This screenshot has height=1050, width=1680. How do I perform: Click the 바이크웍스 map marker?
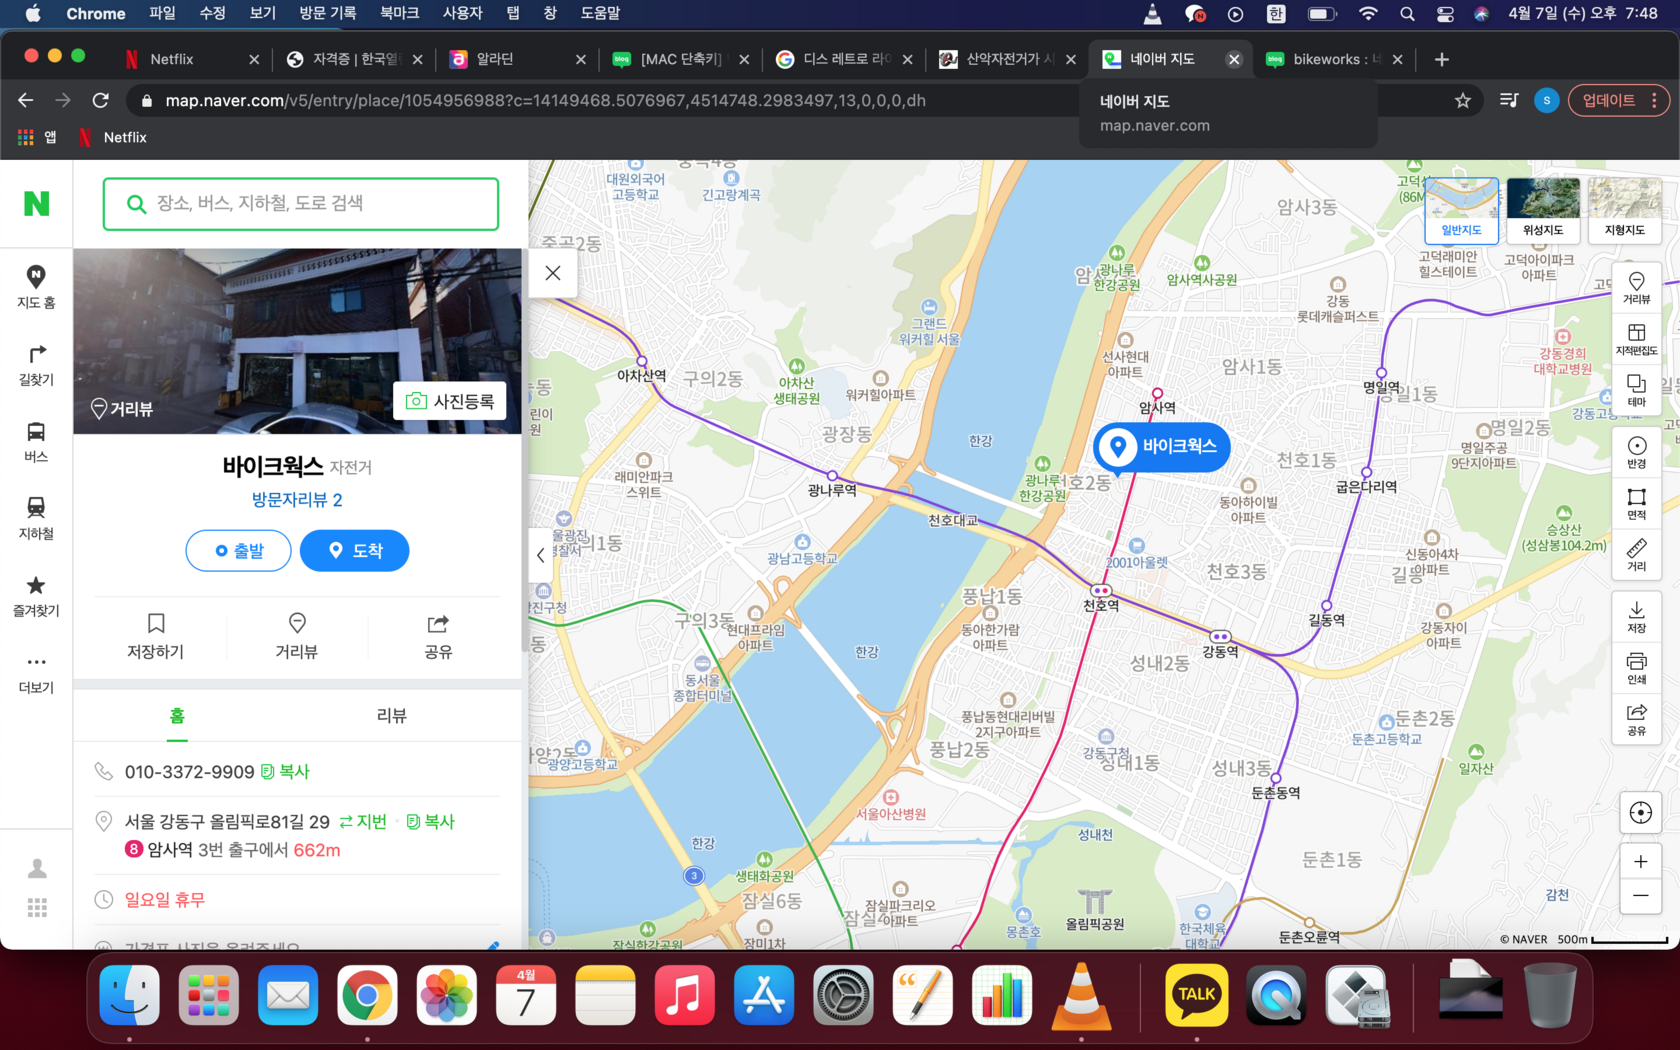coord(1162,446)
